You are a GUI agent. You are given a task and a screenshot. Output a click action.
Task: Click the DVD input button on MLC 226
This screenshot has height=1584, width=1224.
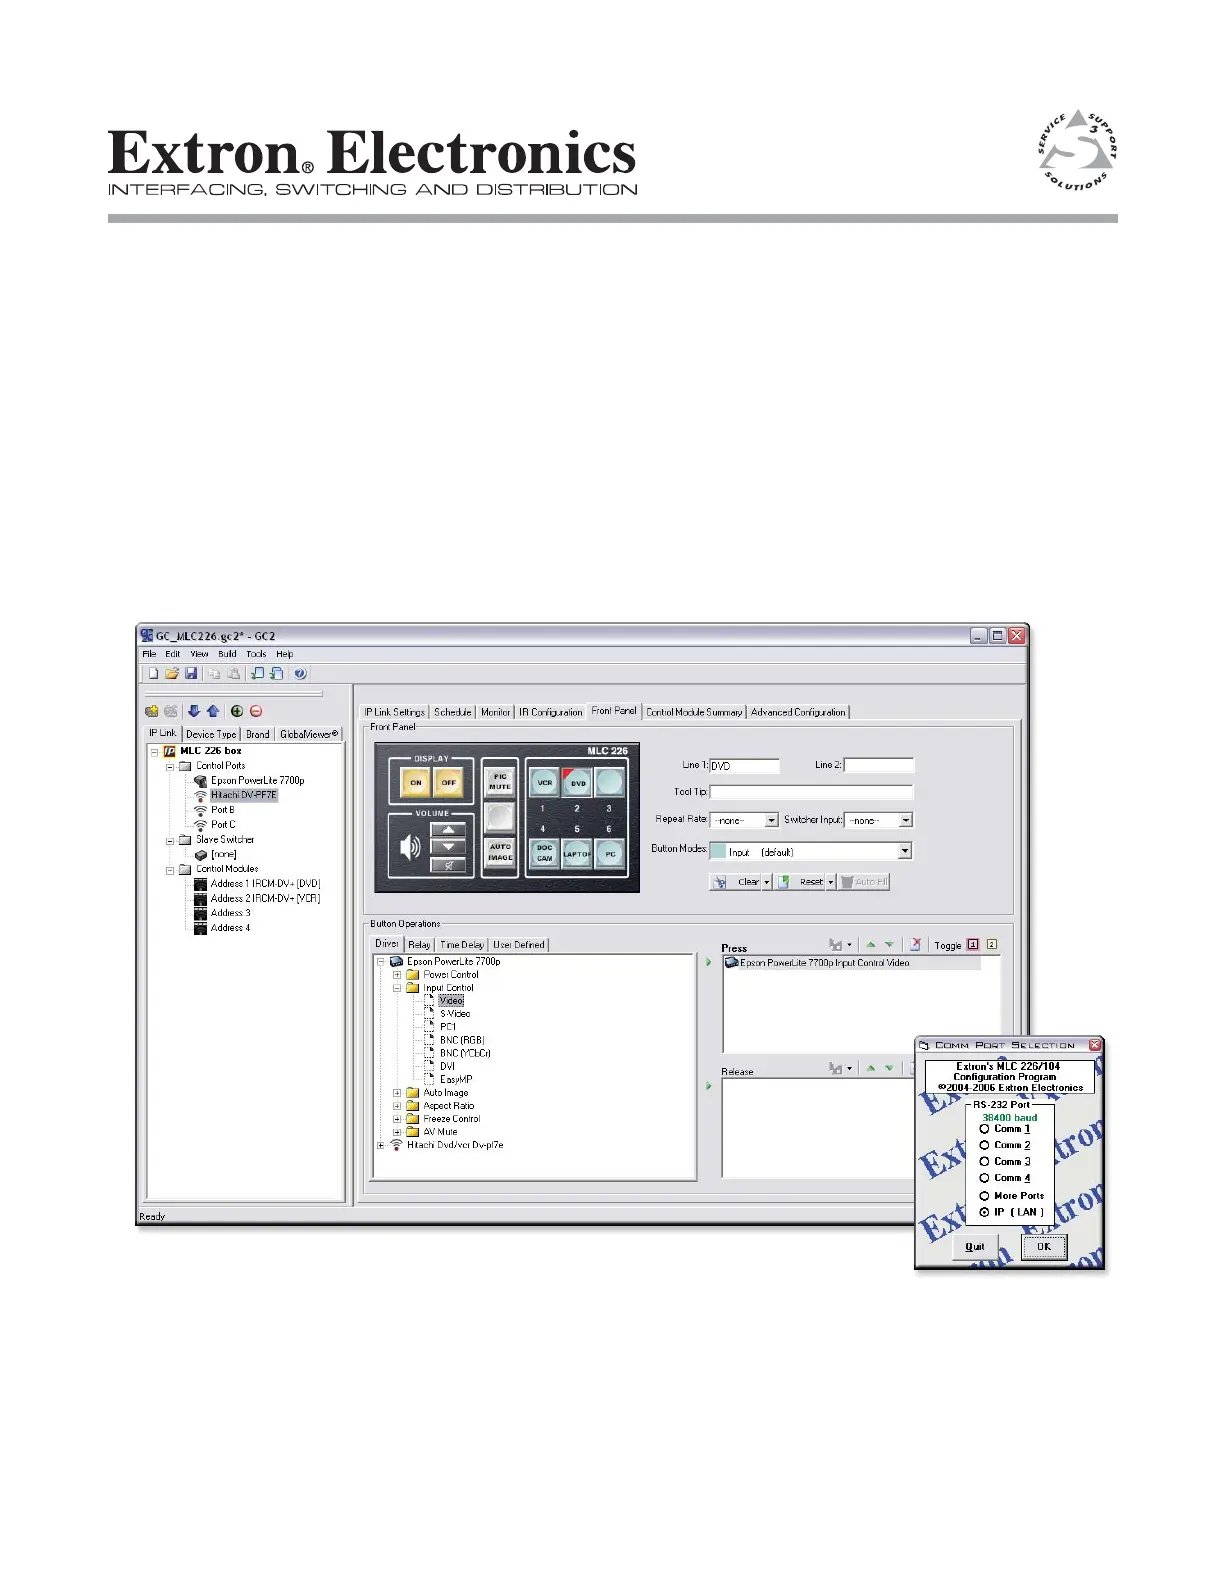(x=577, y=783)
